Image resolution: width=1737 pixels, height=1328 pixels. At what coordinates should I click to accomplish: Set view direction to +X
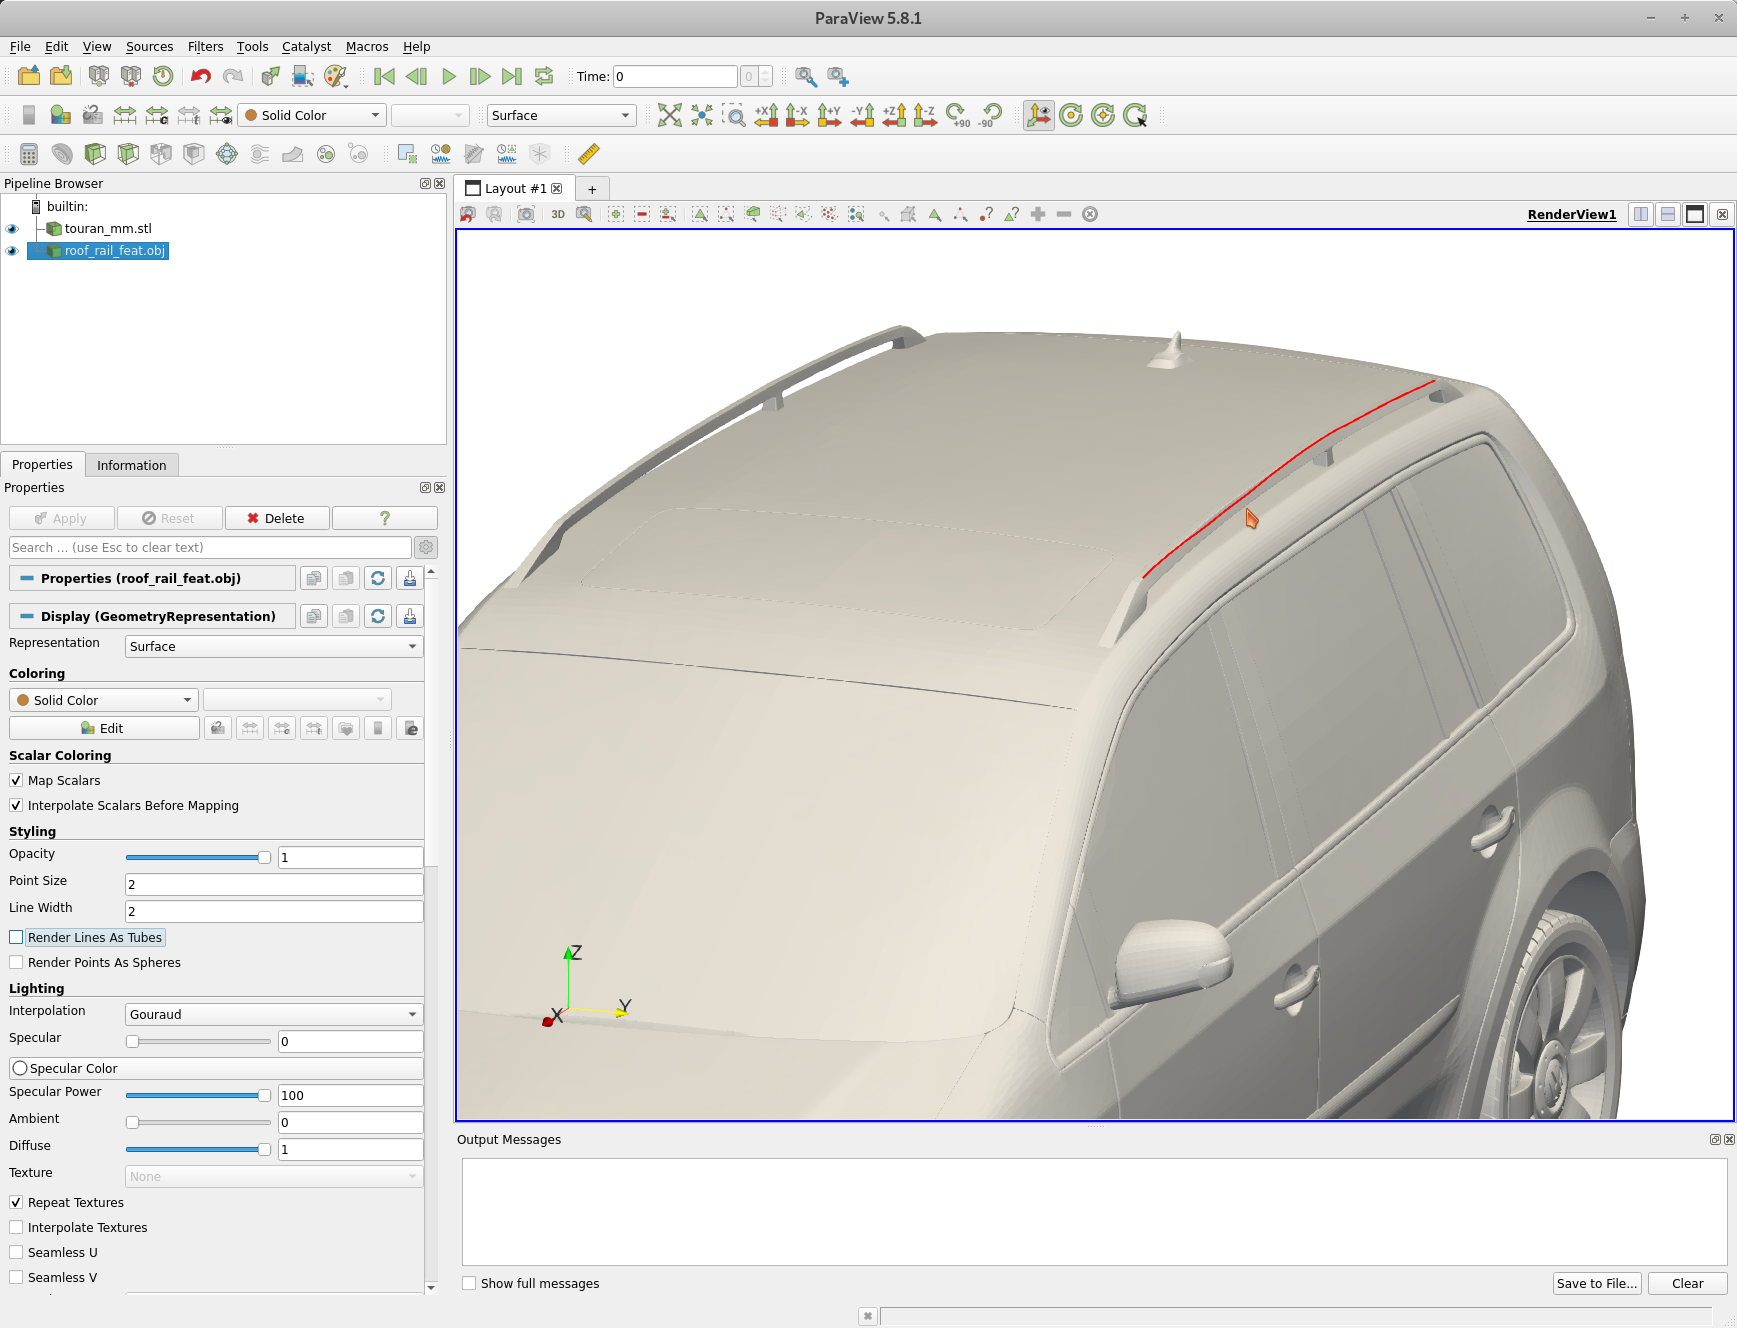click(x=766, y=115)
